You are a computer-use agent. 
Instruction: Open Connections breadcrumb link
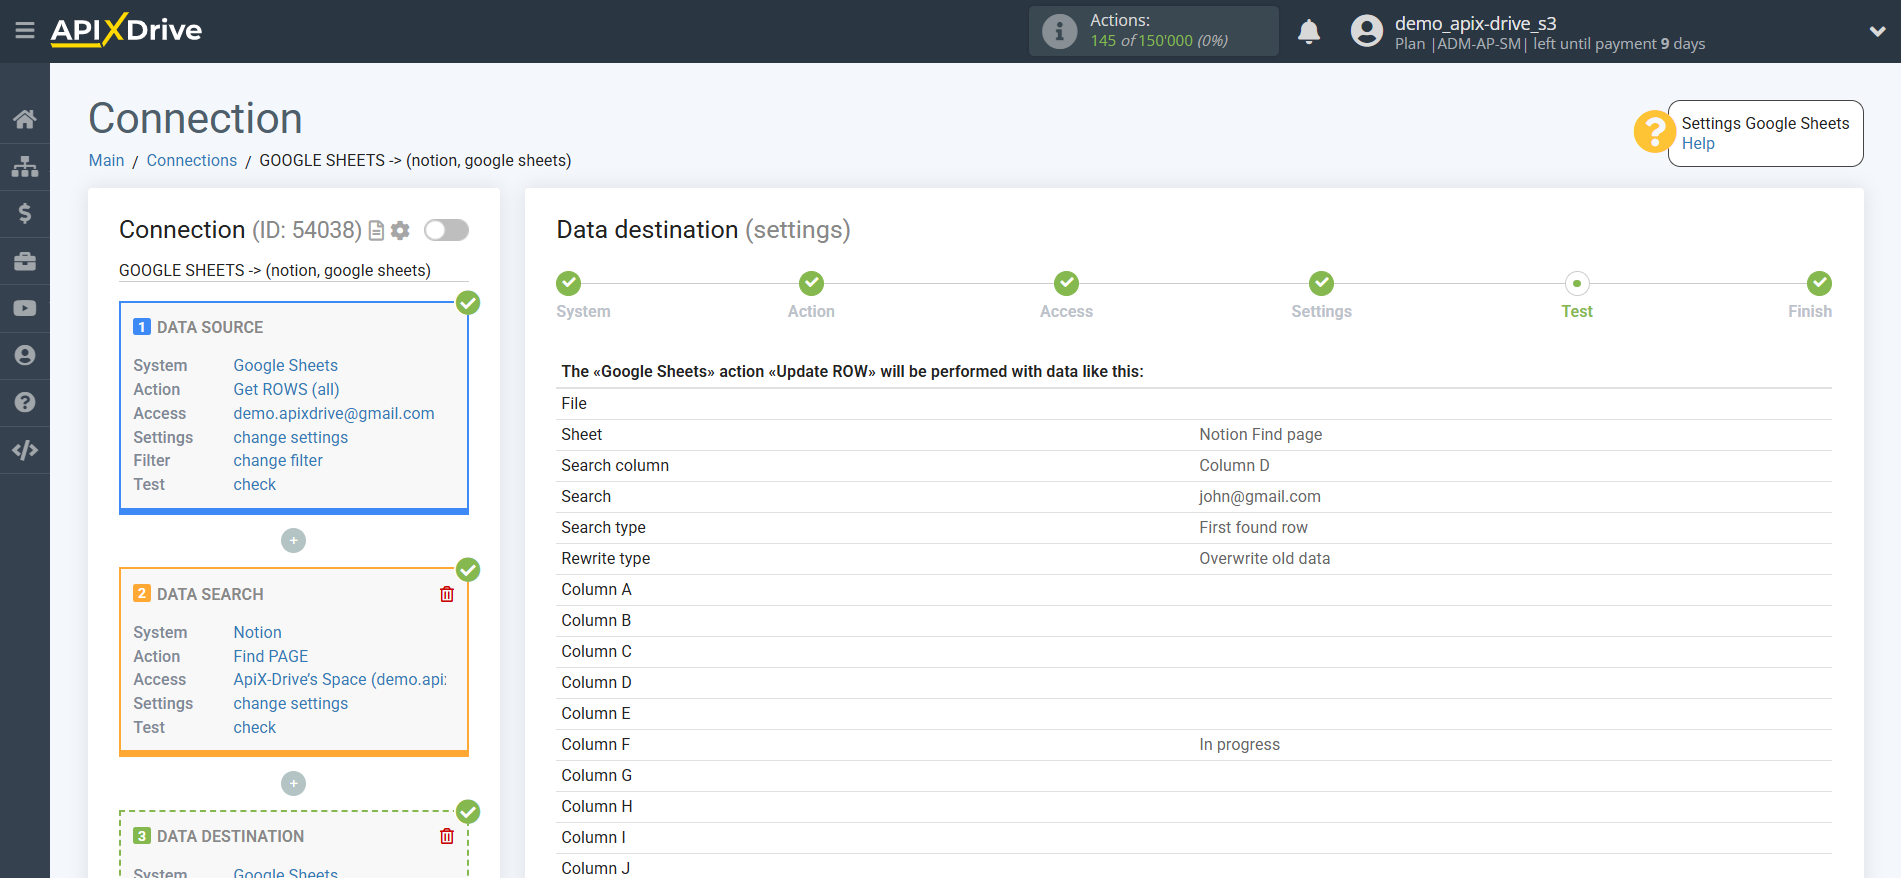click(x=191, y=160)
